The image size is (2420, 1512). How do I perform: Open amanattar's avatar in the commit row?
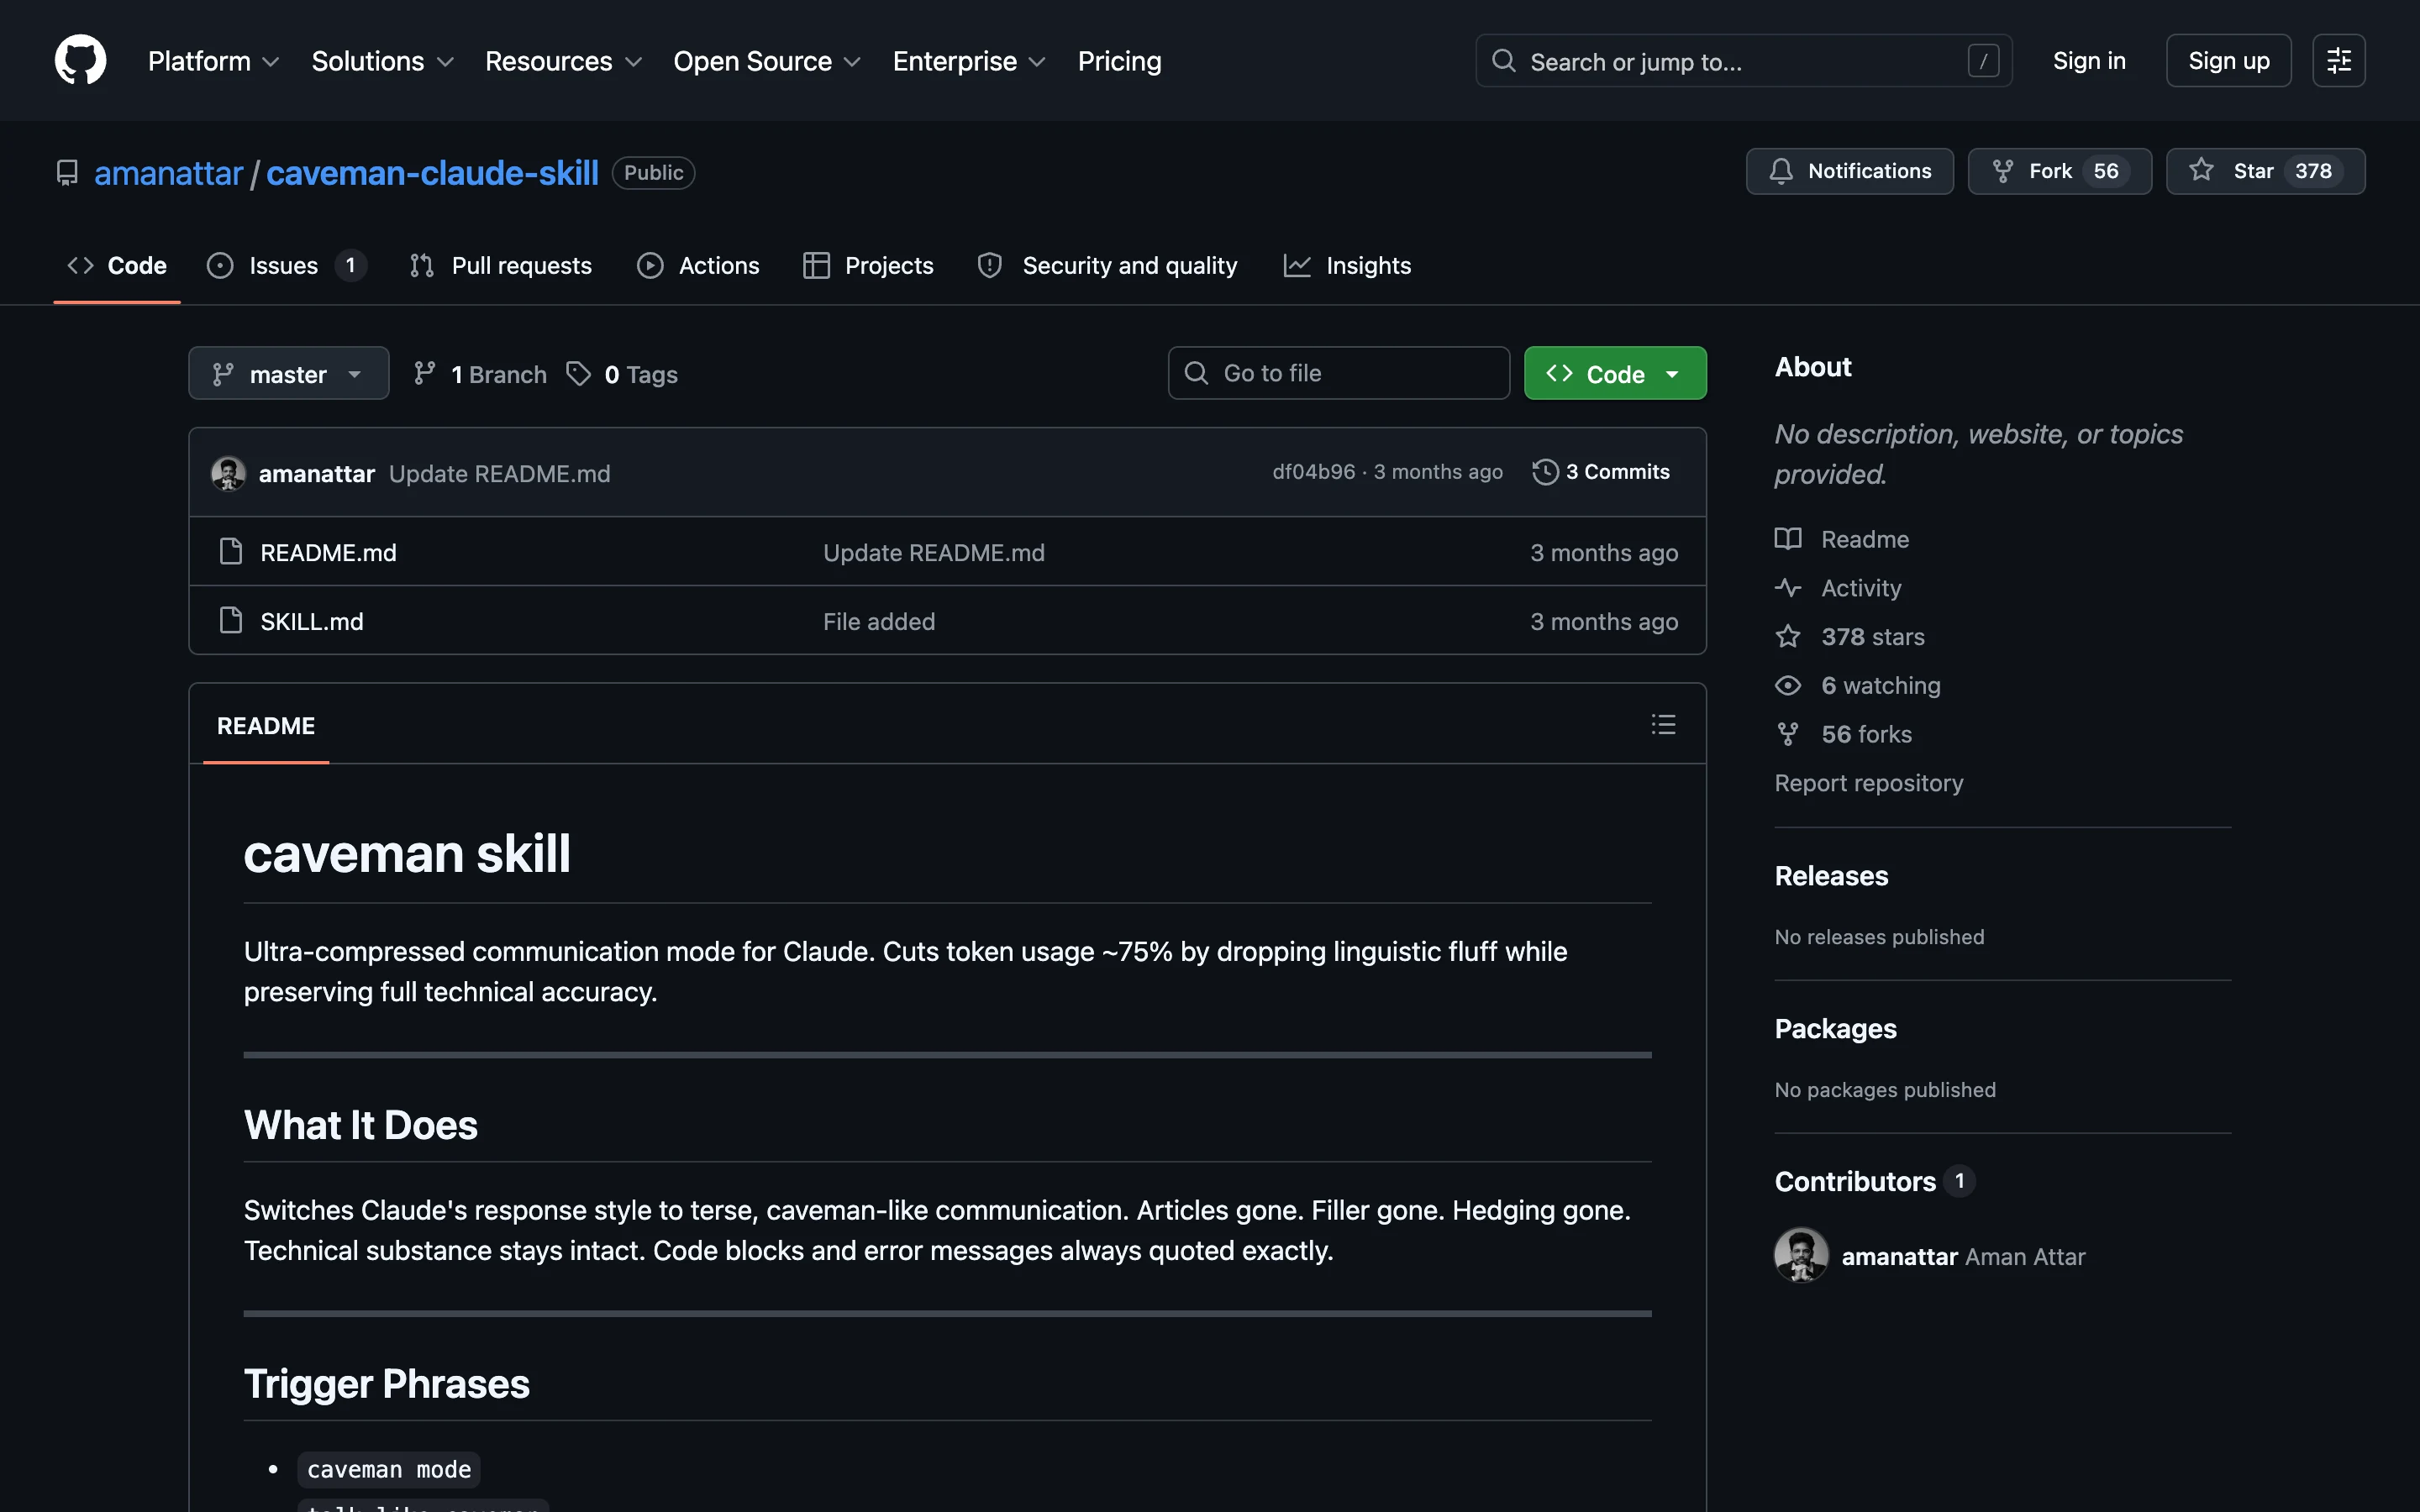click(x=228, y=473)
